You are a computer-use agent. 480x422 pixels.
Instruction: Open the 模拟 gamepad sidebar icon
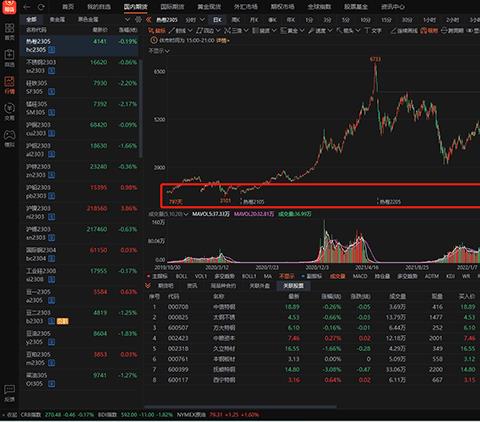pos(9,138)
